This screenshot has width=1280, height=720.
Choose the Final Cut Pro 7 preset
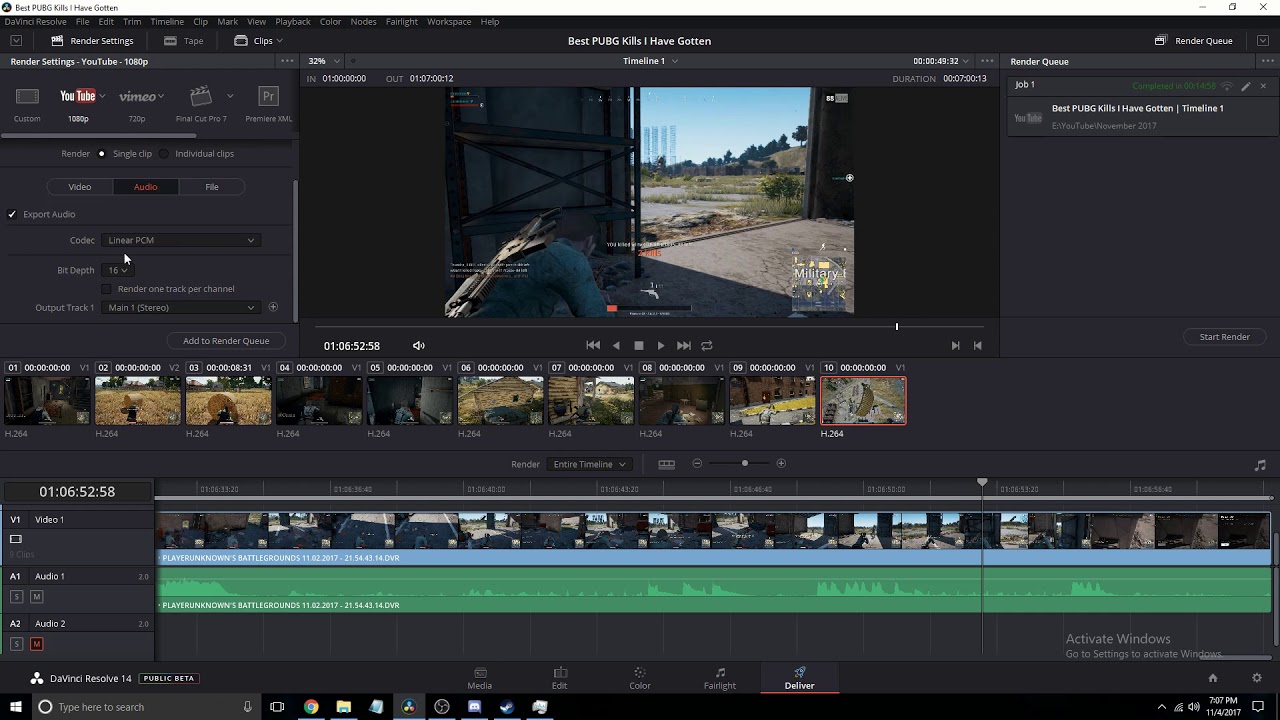pos(200,97)
